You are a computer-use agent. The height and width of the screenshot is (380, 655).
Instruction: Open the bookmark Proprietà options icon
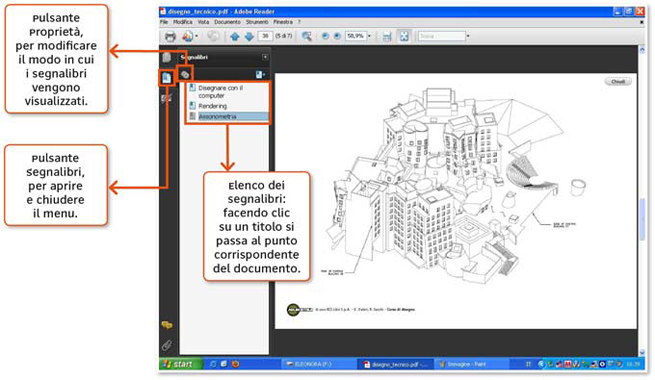click(185, 75)
